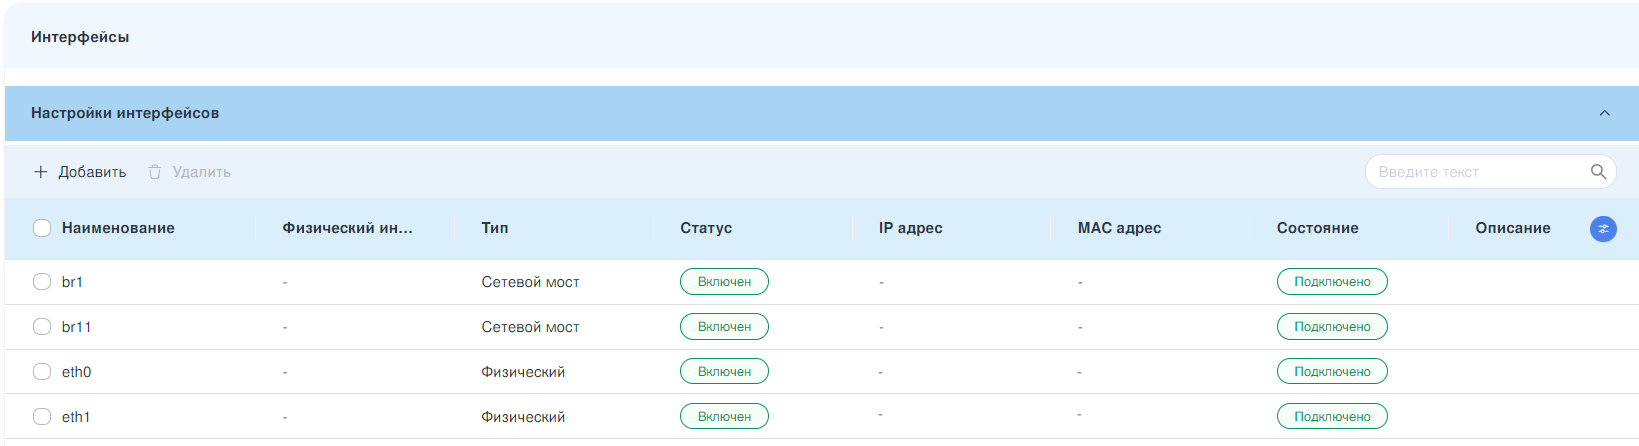The width and height of the screenshot is (1639, 446).
Task: Click the Состояние column header
Action: click(1317, 228)
